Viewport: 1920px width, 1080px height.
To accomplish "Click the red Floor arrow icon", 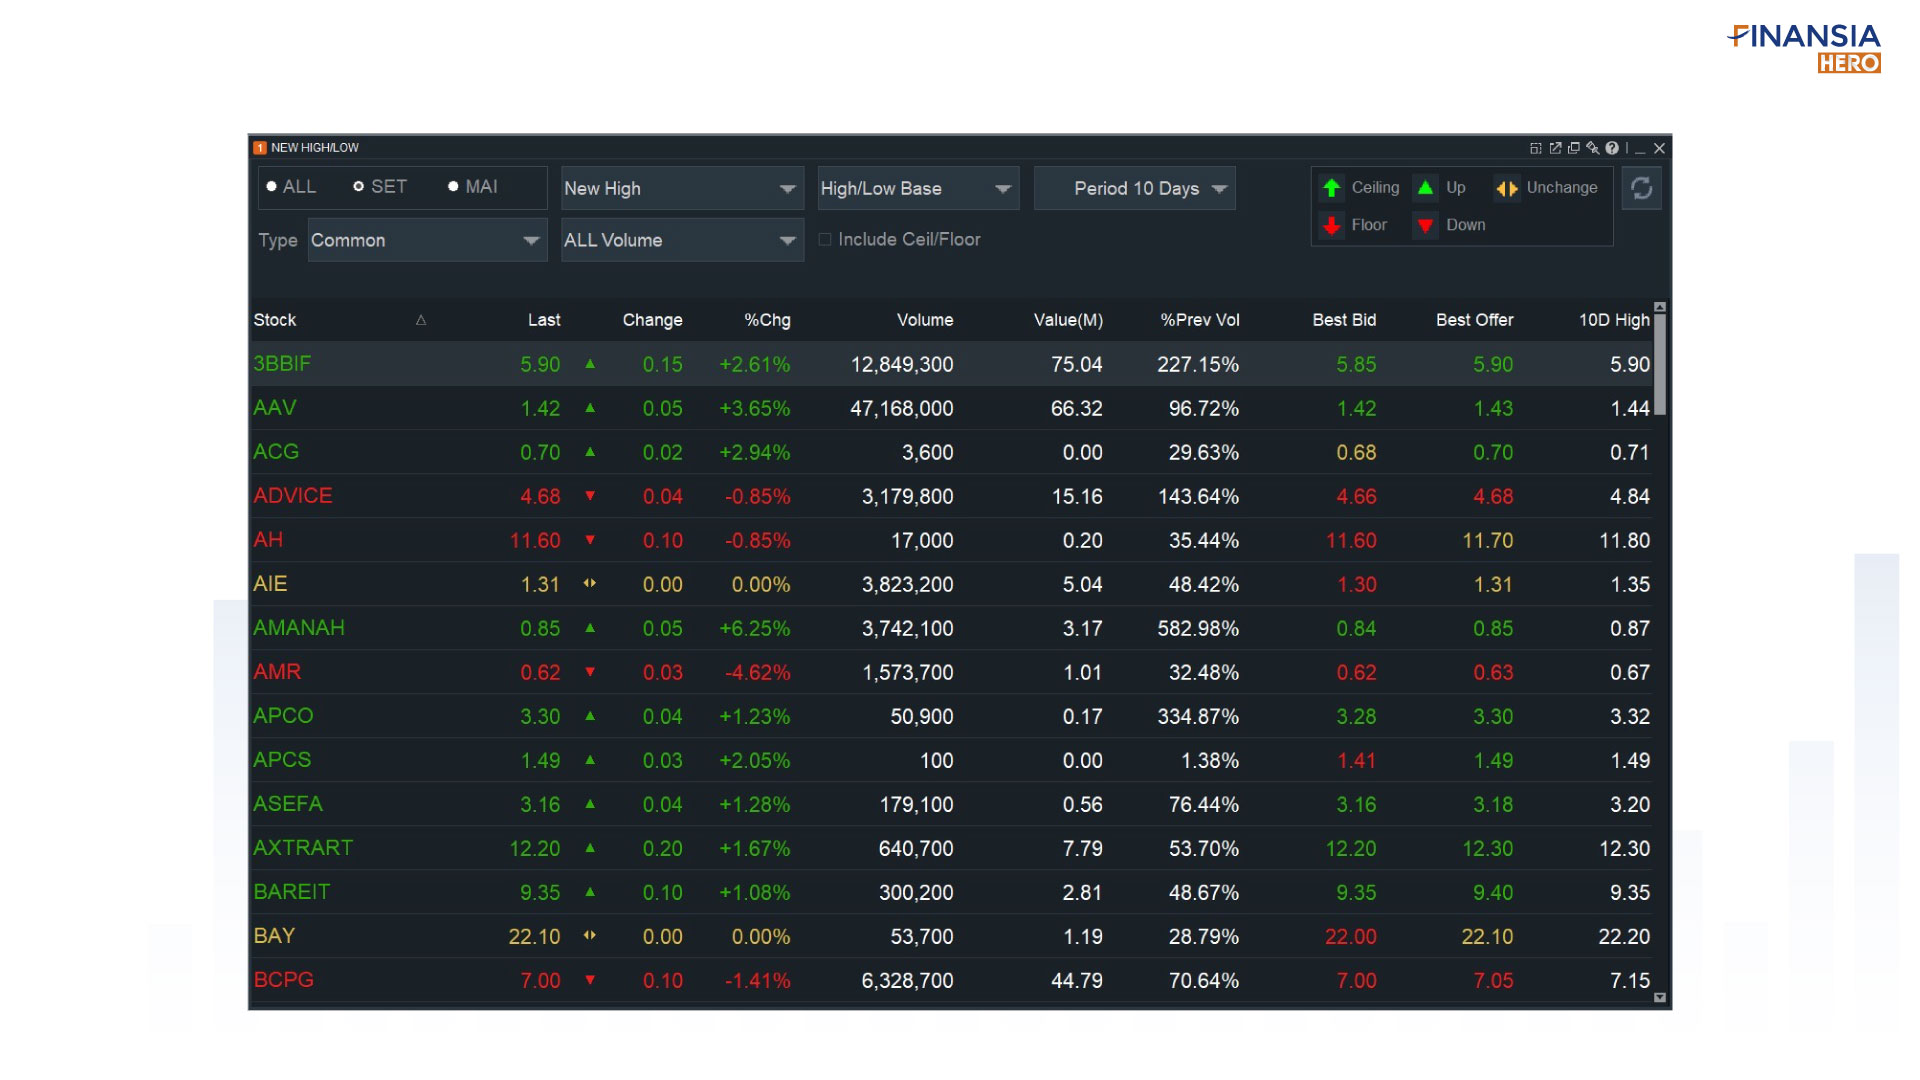I will click(x=1331, y=226).
